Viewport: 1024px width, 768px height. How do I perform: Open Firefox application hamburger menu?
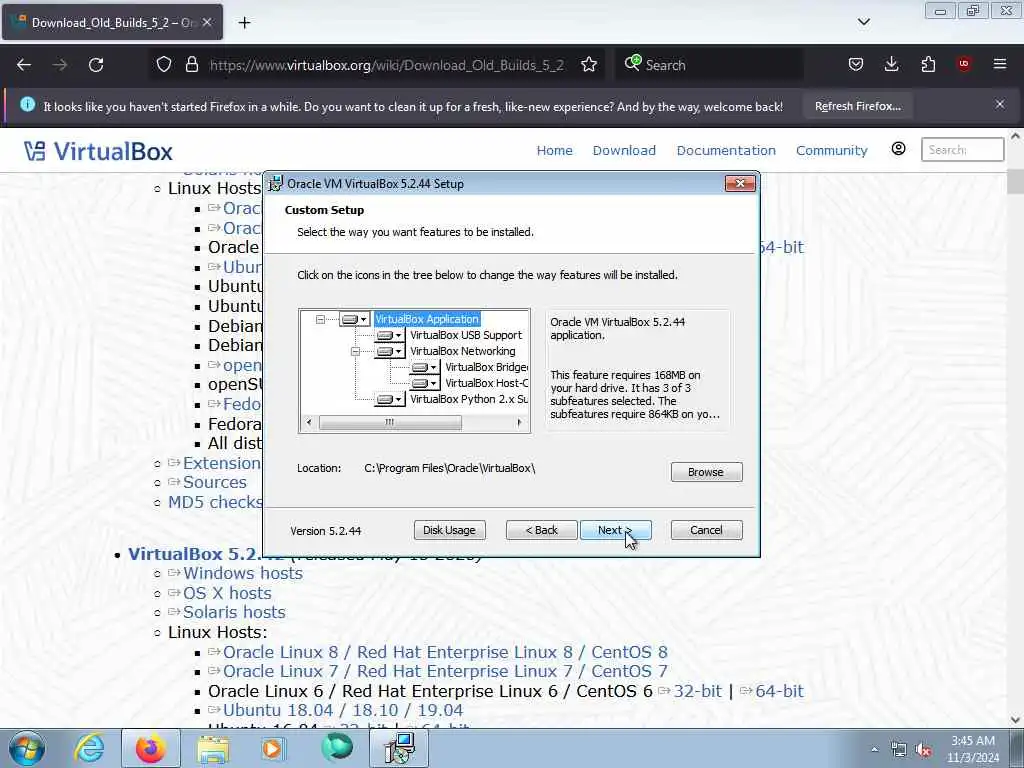pyautogui.click(x=1000, y=64)
